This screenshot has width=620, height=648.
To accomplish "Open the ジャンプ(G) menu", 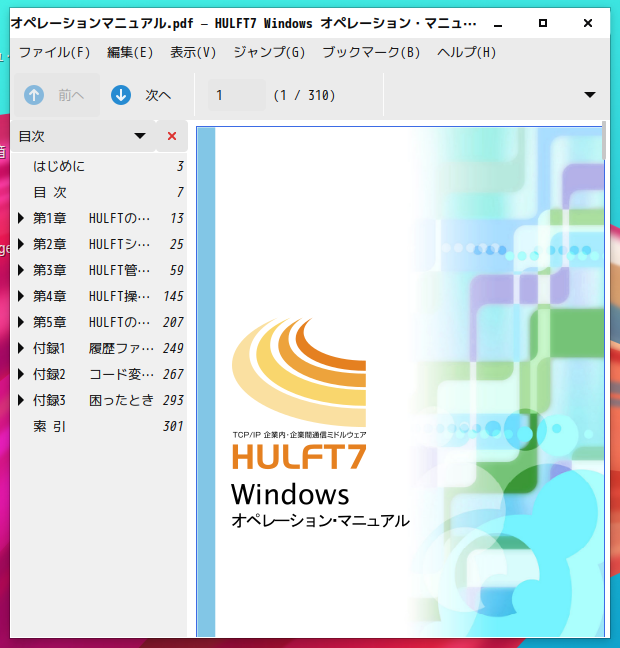I will 269,52.
